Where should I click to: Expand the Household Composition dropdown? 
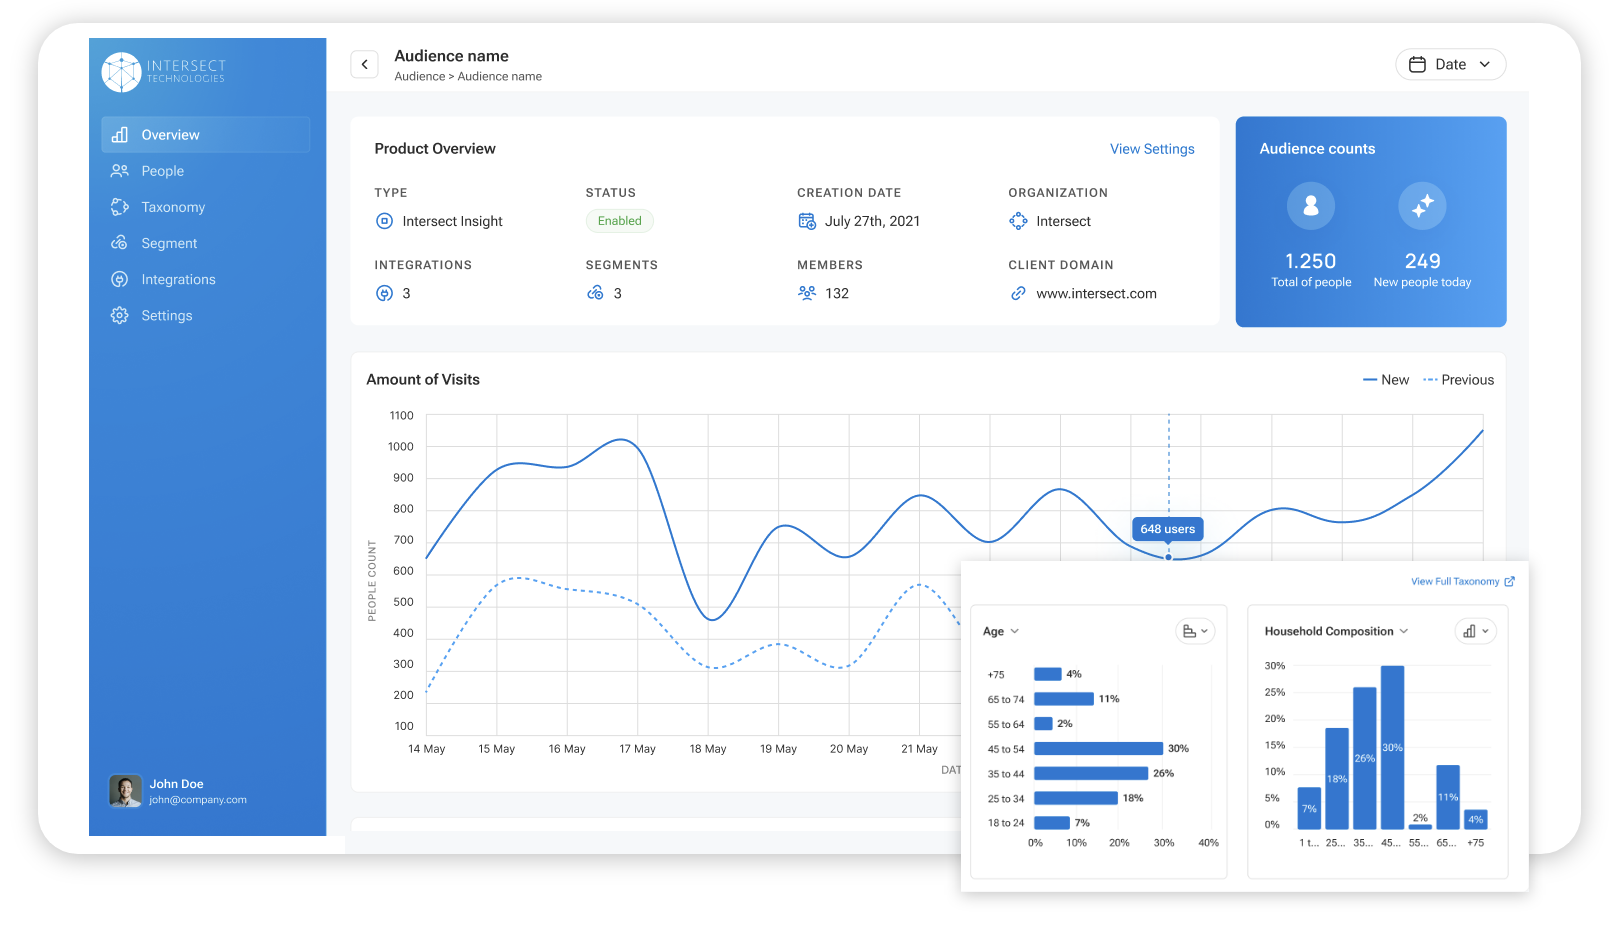(1336, 631)
